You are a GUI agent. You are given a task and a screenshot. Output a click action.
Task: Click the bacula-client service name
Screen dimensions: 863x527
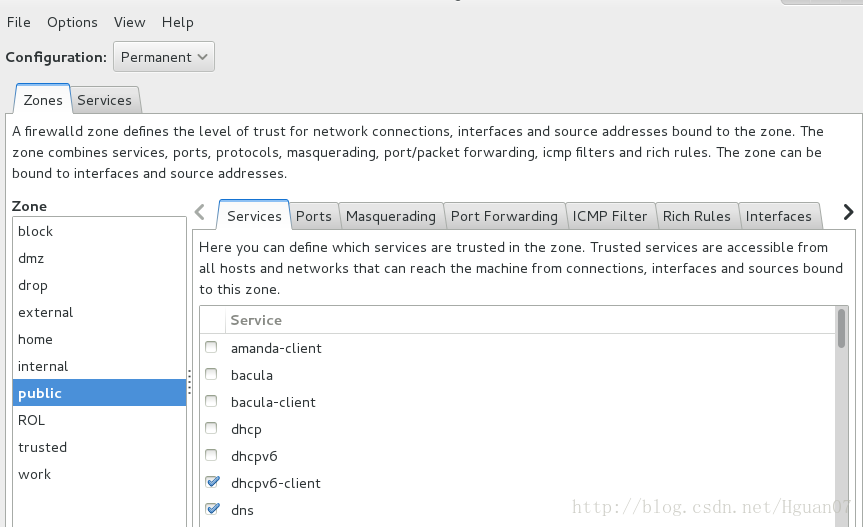coord(273,402)
